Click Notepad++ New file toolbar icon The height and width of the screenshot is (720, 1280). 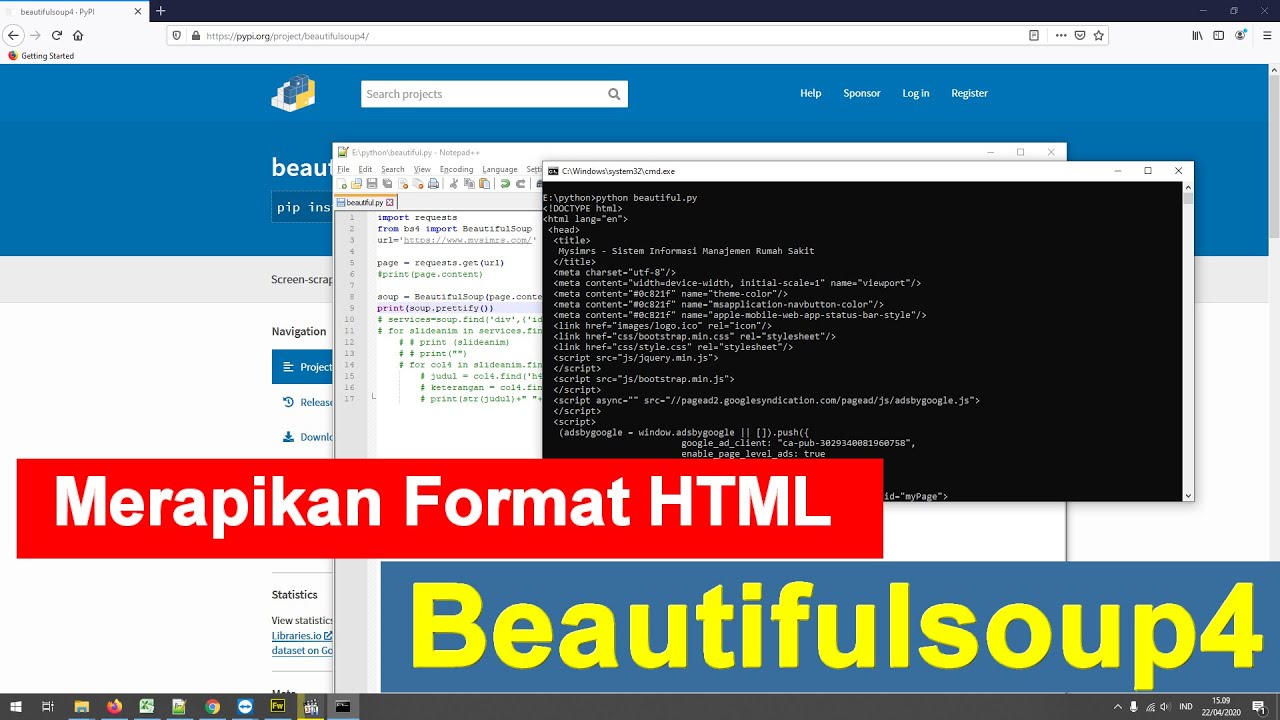pos(343,184)
